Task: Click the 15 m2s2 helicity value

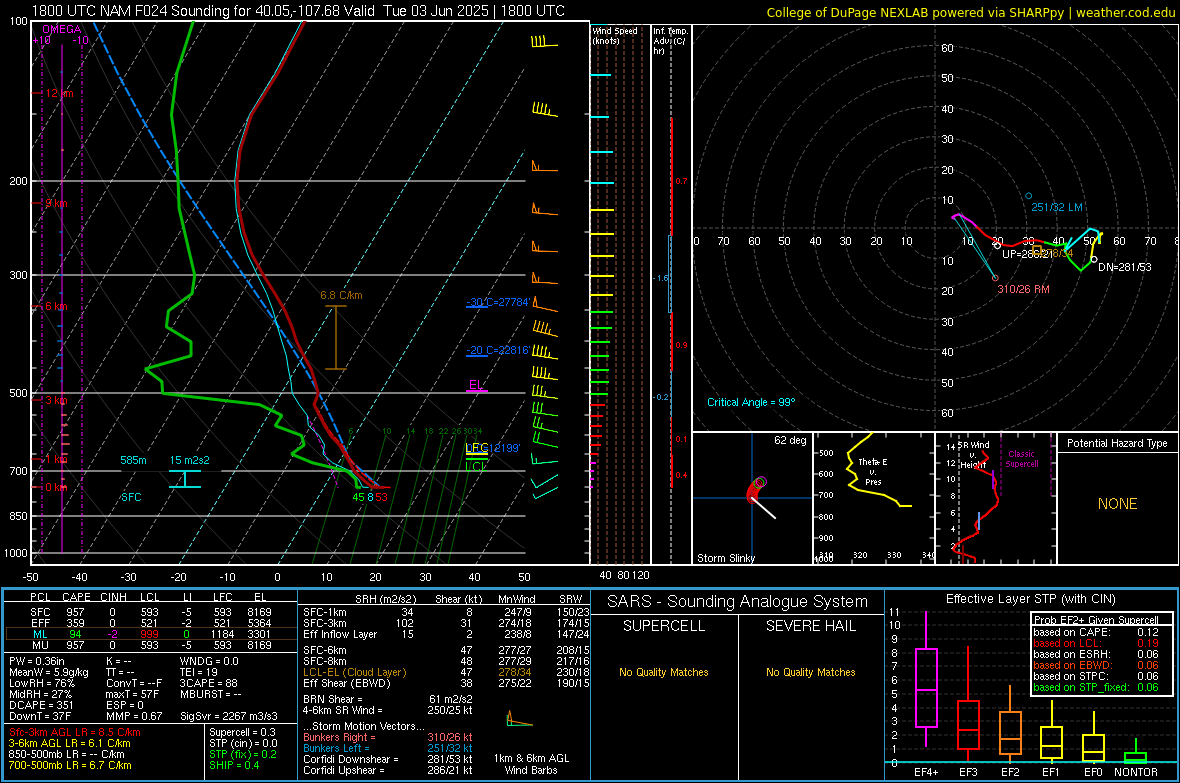Action: (x=190, y=460)
